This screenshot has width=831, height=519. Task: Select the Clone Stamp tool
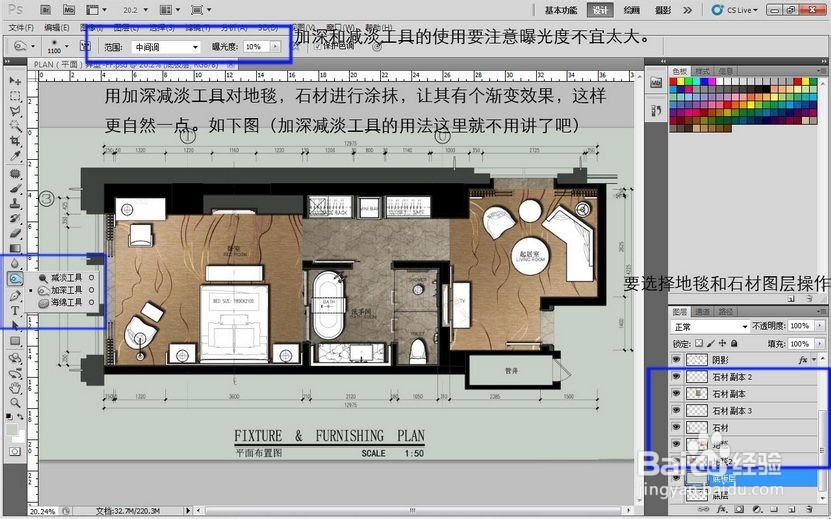(x=15, y=204)
